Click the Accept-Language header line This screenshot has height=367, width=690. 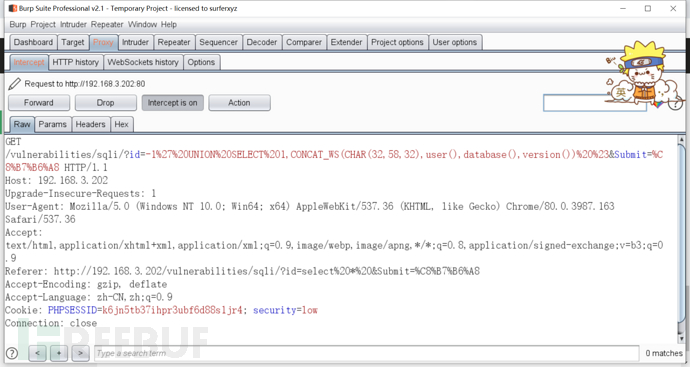coord(89,297)
